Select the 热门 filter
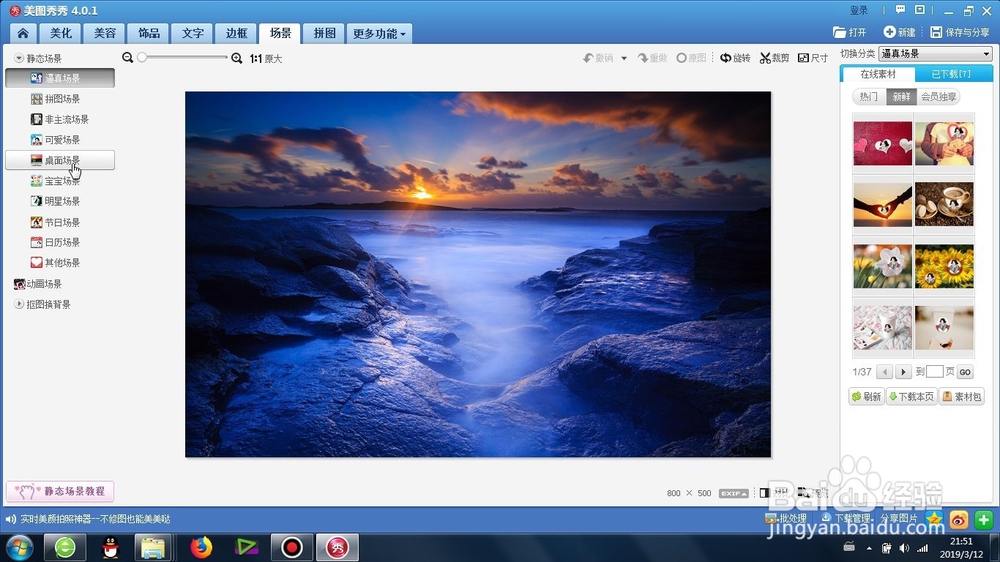 click(869, 96)
